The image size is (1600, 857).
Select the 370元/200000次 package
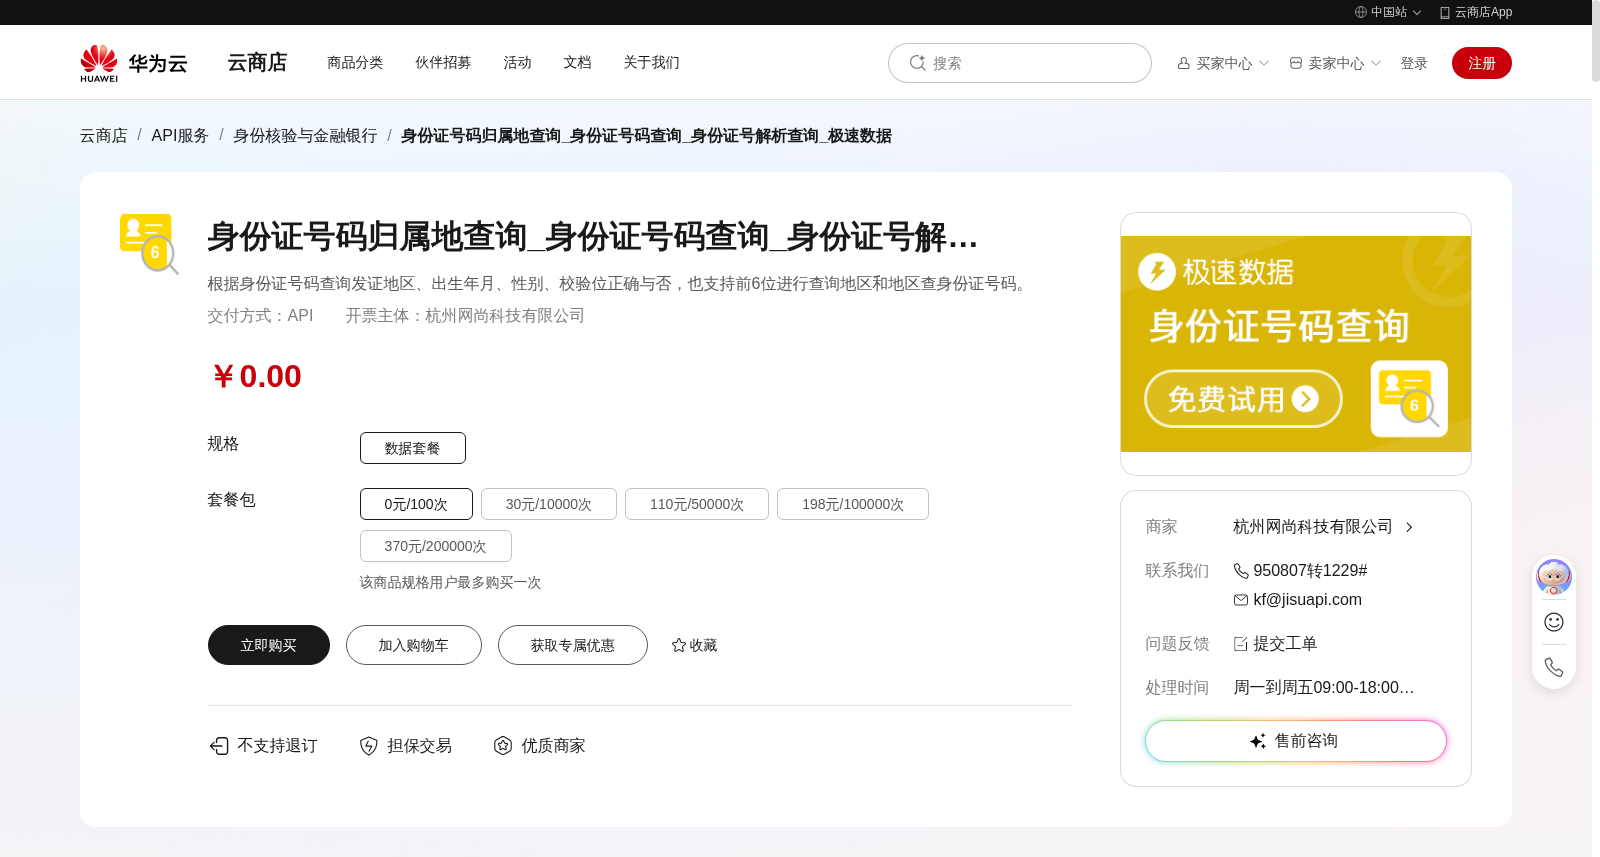436,546
